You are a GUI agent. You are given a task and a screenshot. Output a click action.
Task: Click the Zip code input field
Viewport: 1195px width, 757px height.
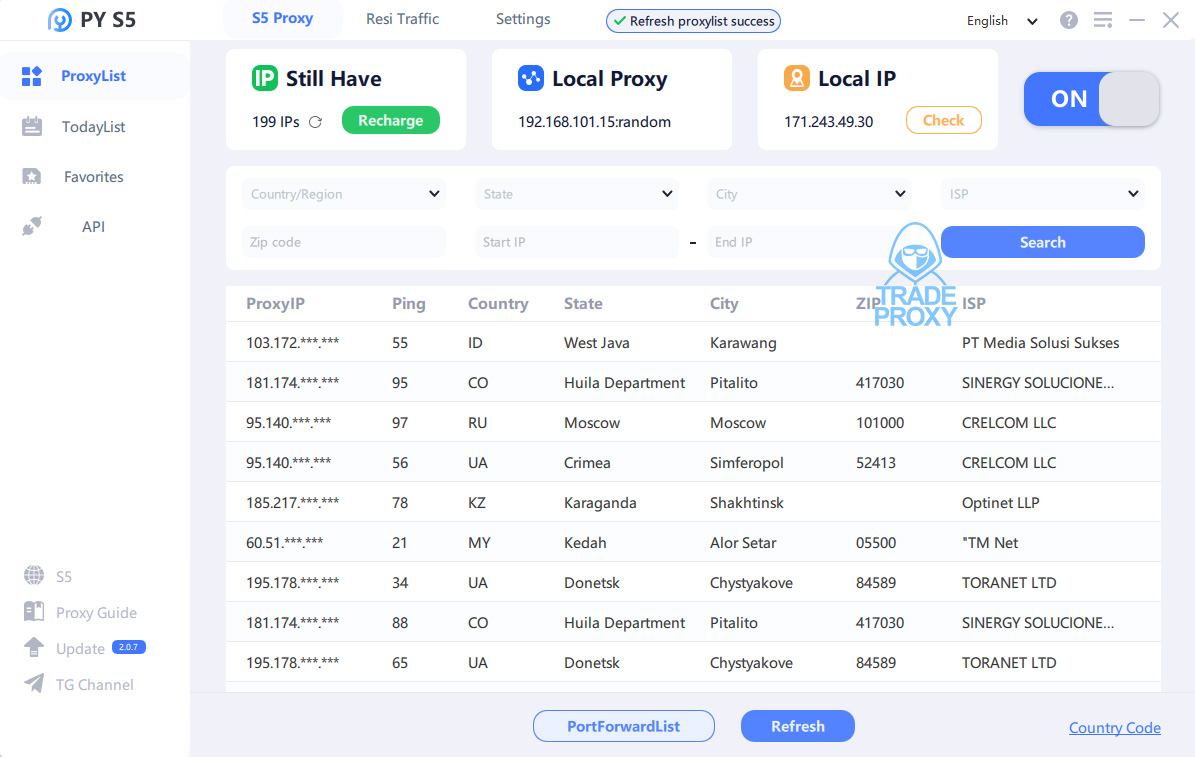tap(344, 242)
